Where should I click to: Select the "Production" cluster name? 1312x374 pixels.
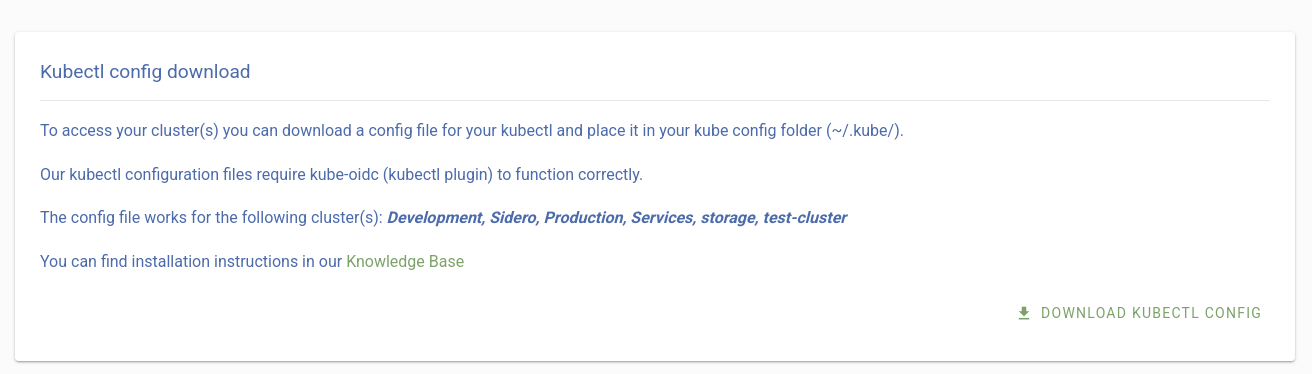click(585, 218)
